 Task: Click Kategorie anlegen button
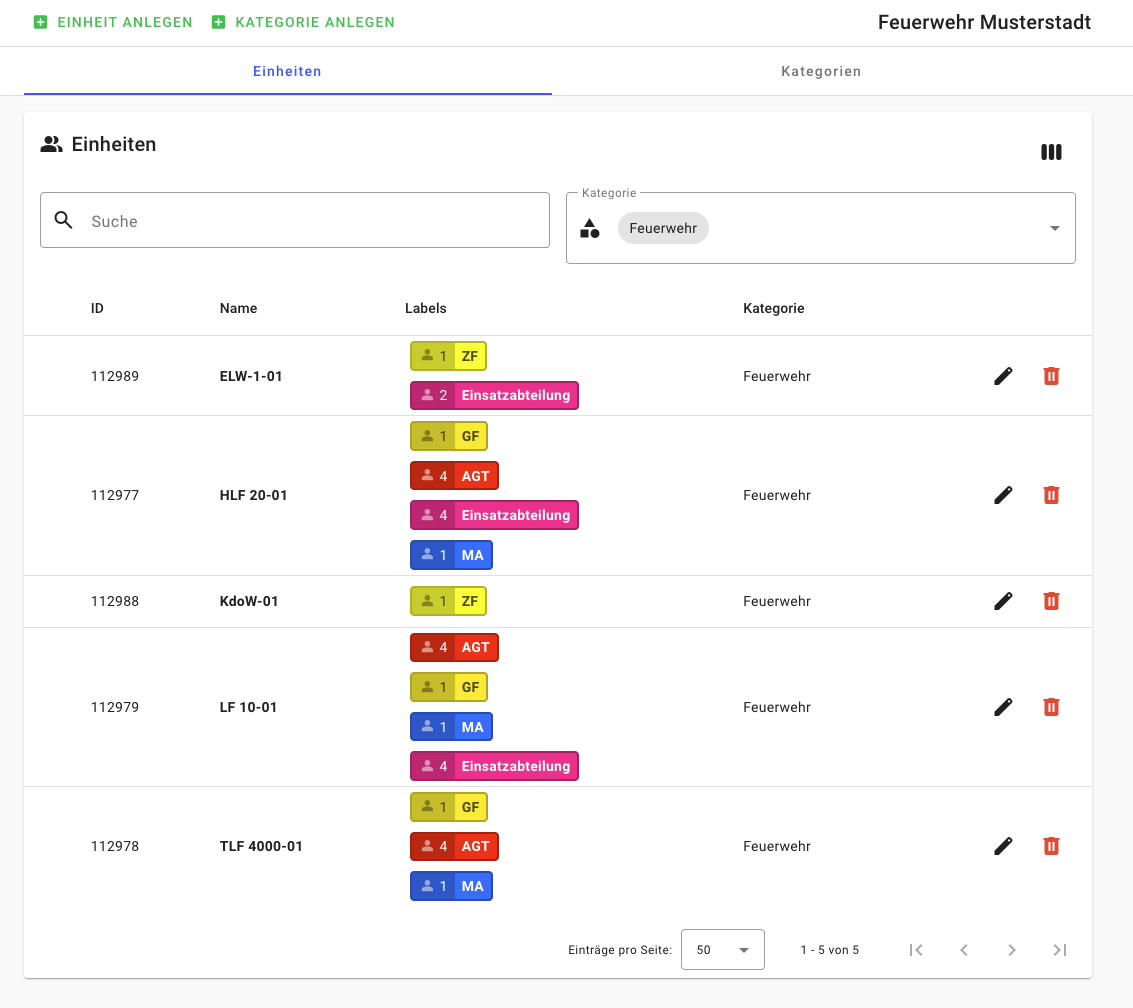(x=303, y=22)
